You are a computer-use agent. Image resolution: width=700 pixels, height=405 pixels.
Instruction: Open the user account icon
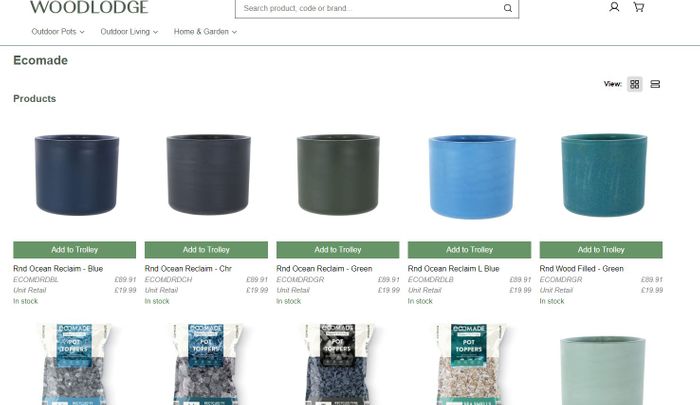point(614,7)
